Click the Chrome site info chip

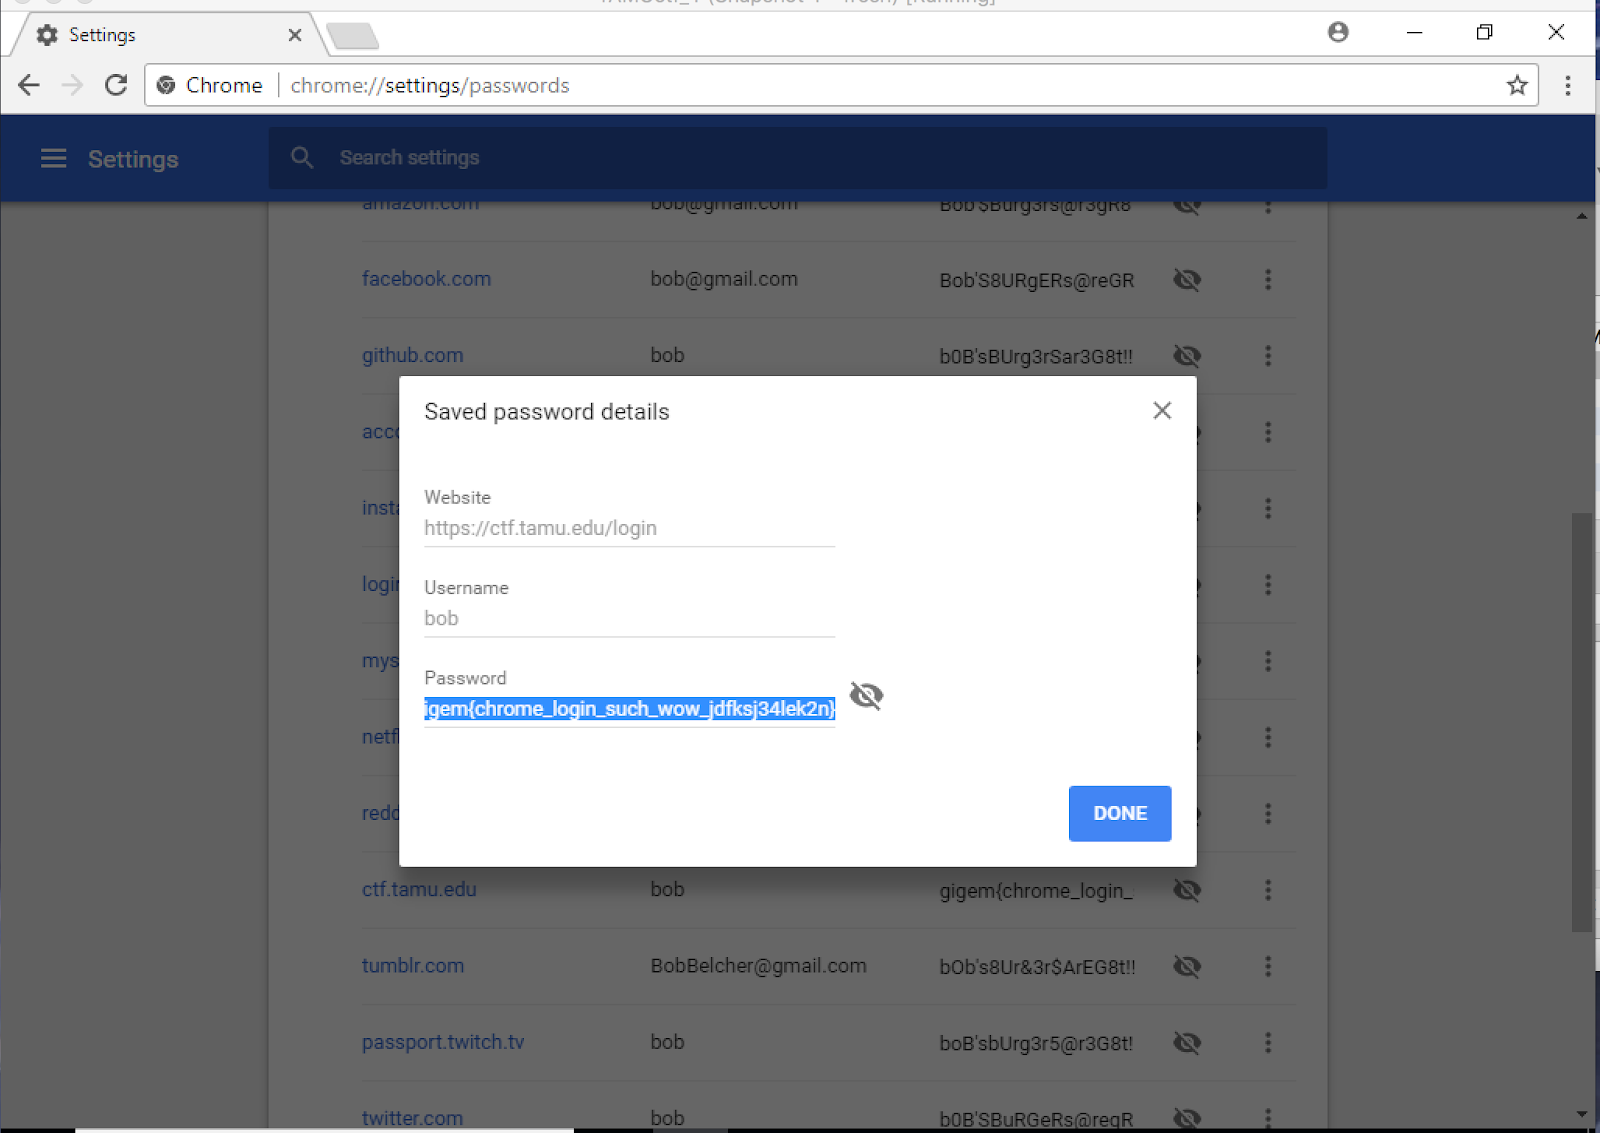pyautogui.click(x=211, y=85)
